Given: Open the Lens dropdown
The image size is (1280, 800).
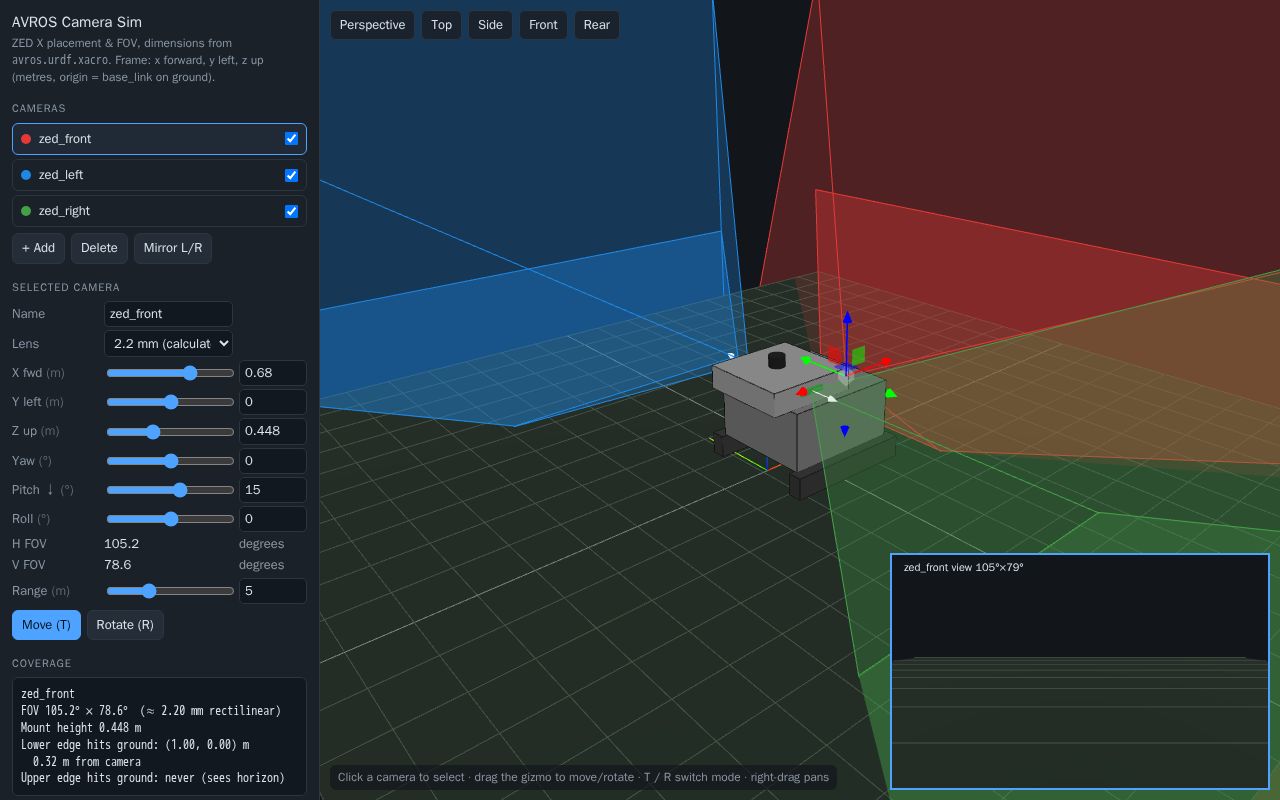Looking at the screenshot, I should click(x=168, y=344).
